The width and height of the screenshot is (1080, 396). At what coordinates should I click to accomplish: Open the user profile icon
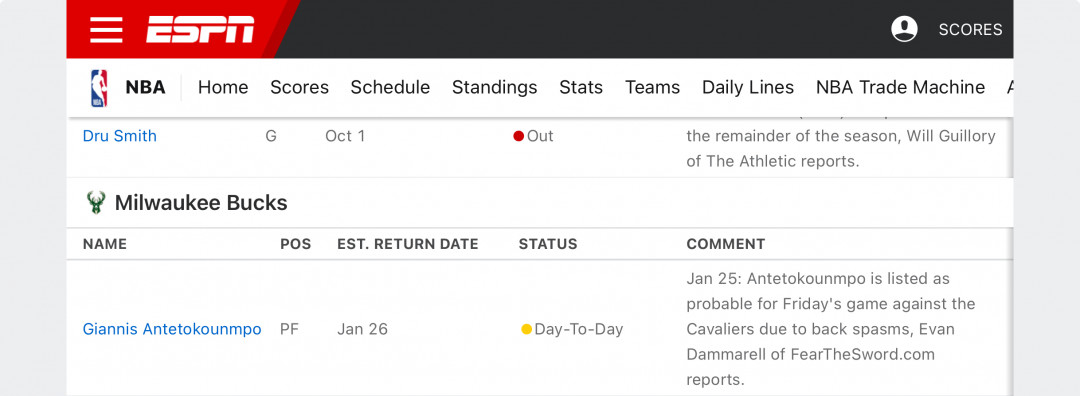click(904, 29)
